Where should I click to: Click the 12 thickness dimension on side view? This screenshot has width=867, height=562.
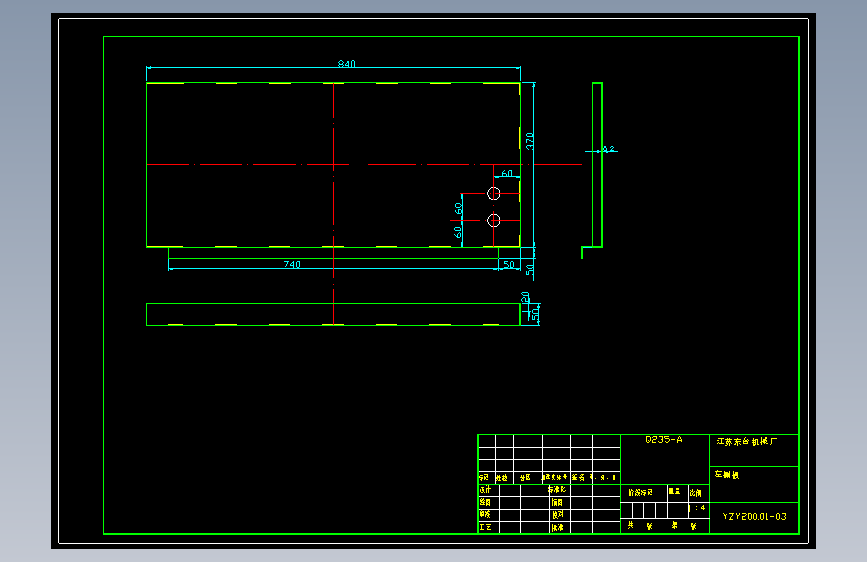(x=609, y=149)
